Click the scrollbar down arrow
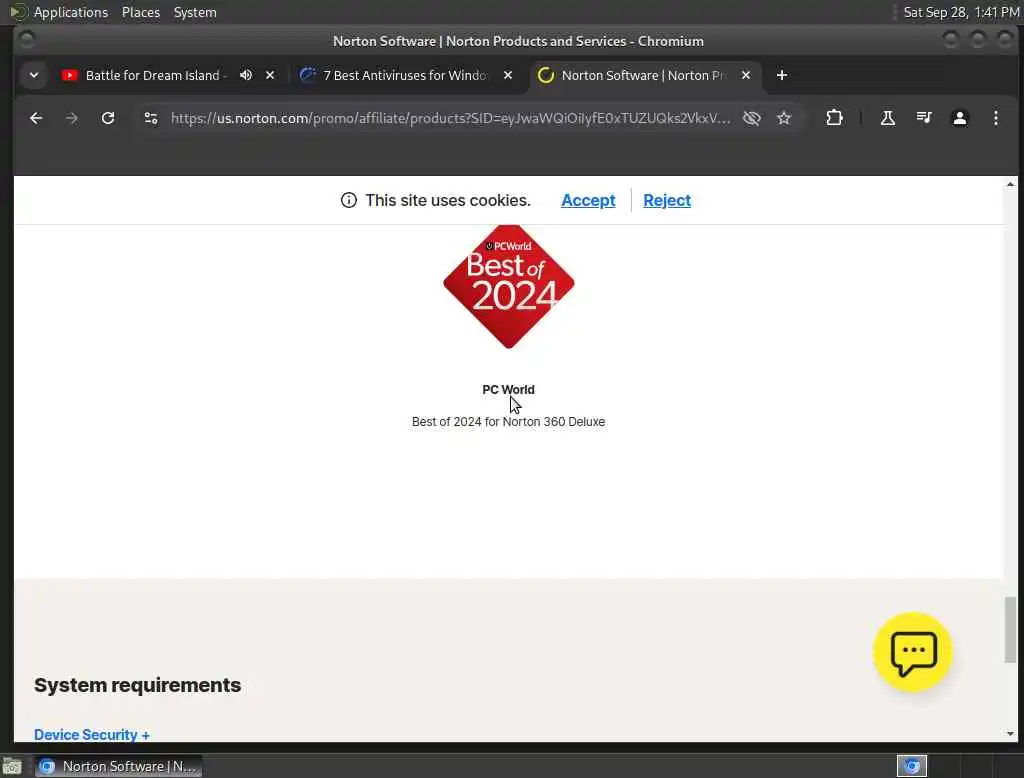The width and height of the screenshot is (1024, 778). pyautogui.click(x=1010, y=734)
